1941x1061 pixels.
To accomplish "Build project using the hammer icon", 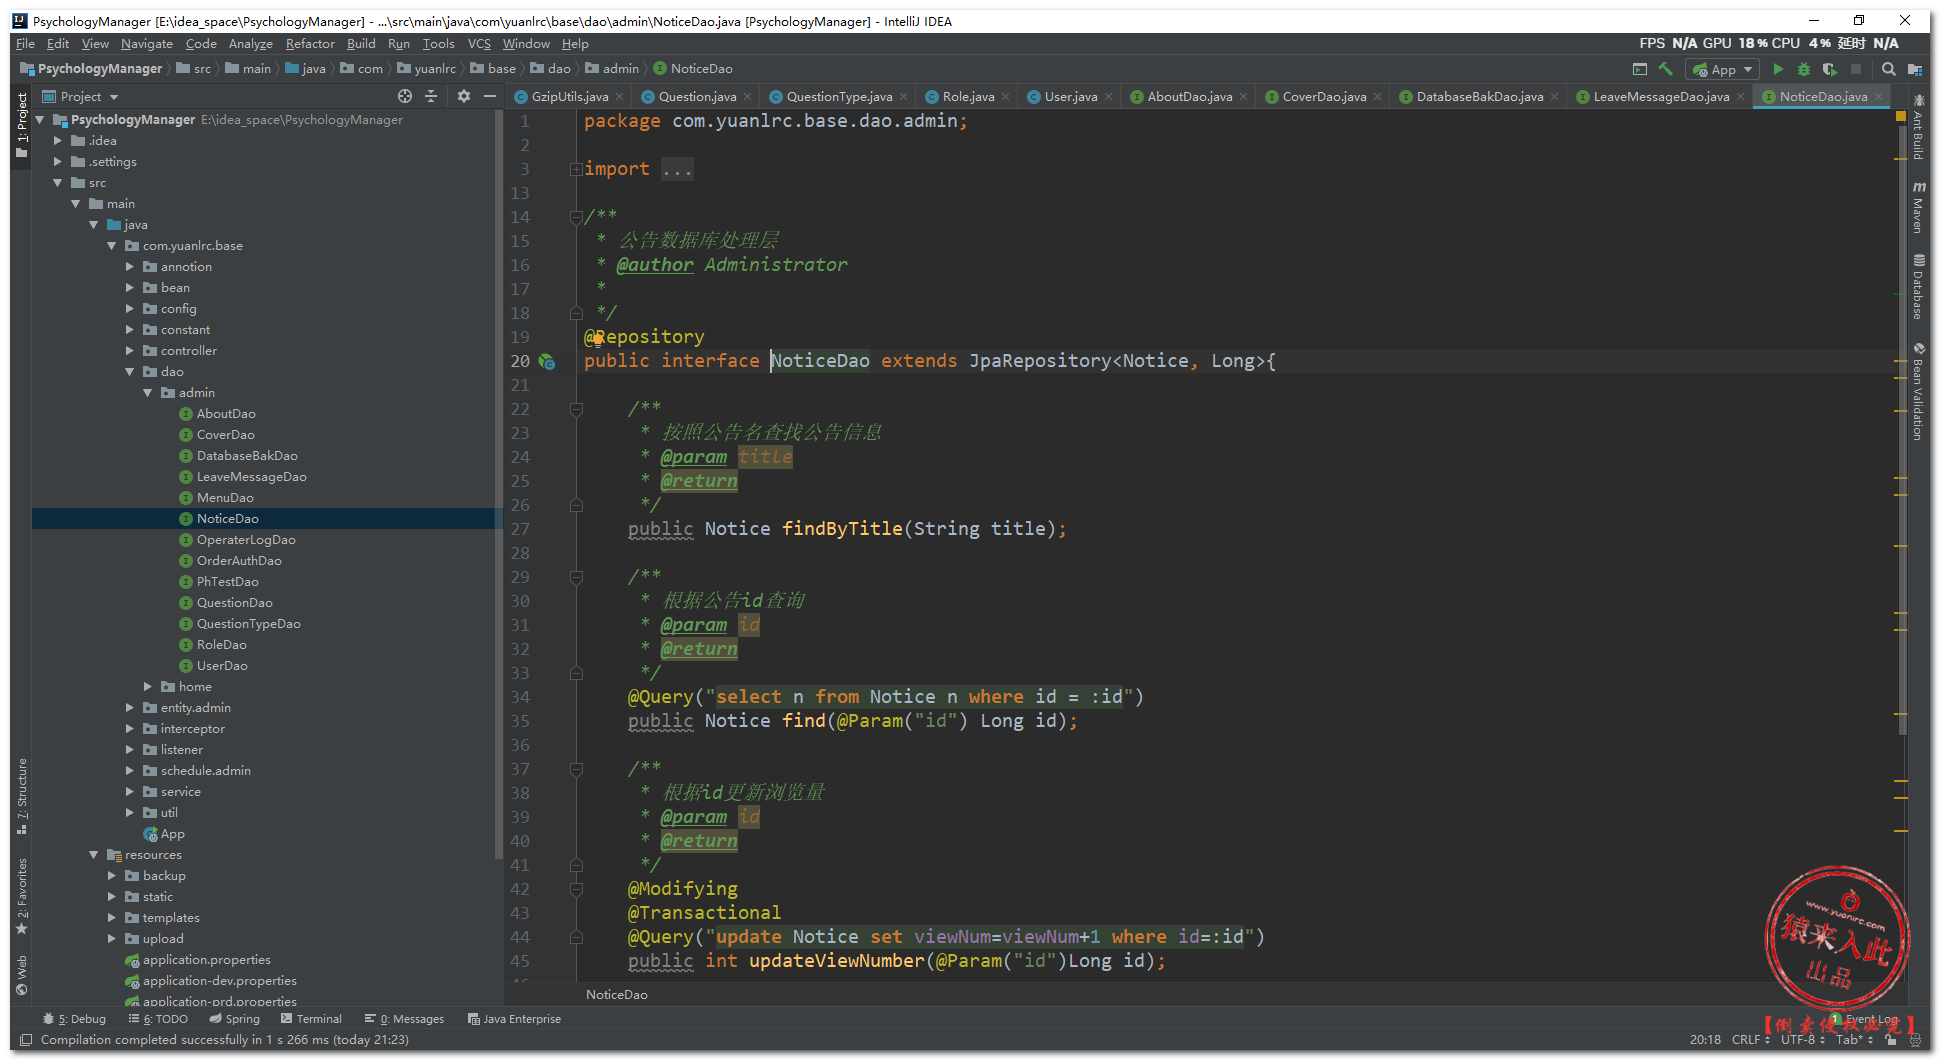I will (1665, 69).
